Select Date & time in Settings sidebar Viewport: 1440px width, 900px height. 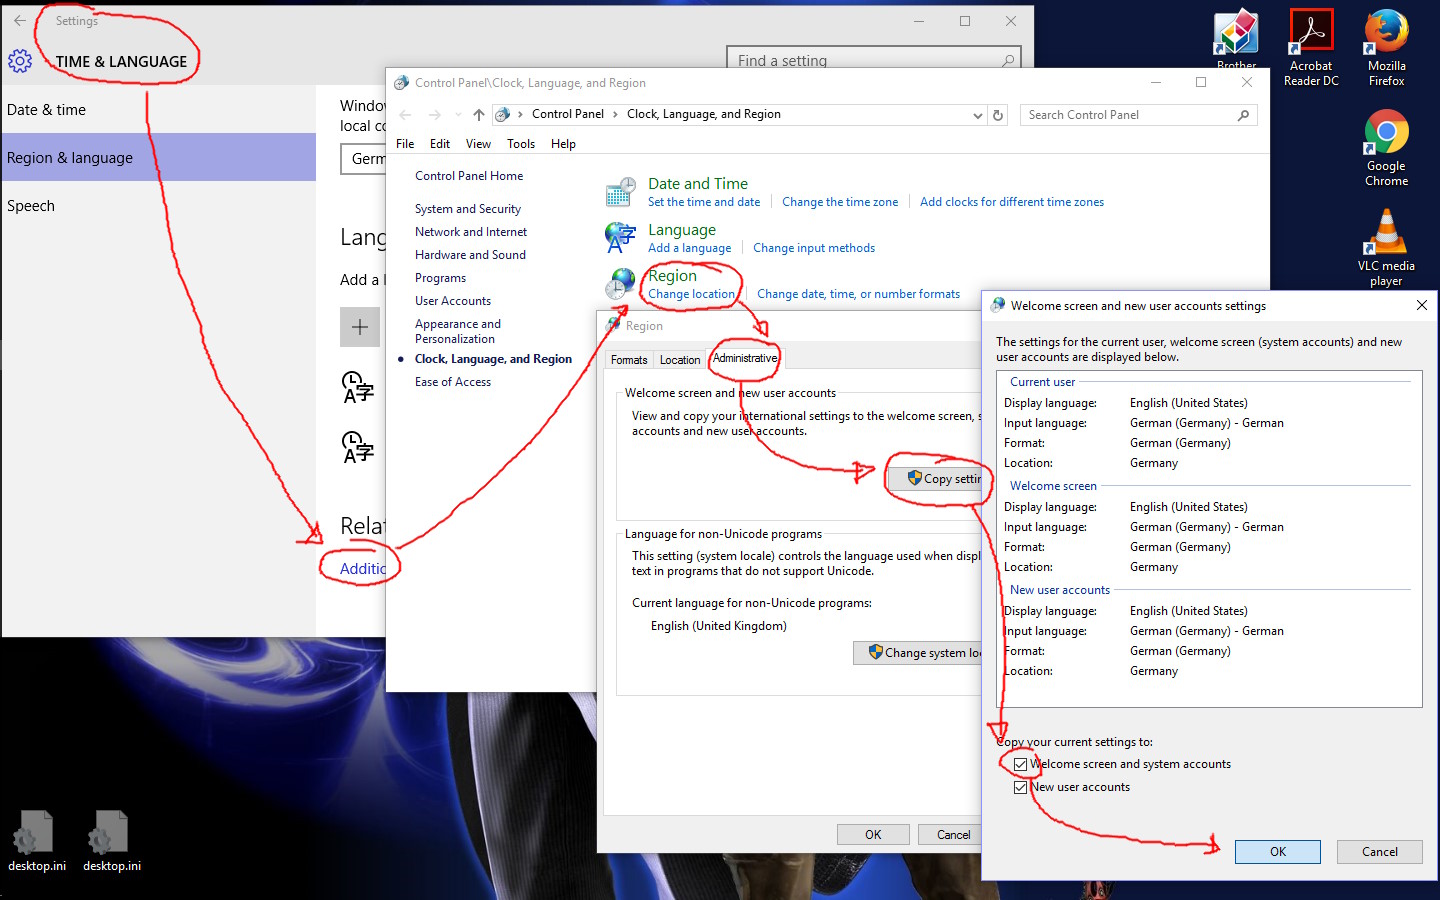pyautogui.click(x=47, y=110)
